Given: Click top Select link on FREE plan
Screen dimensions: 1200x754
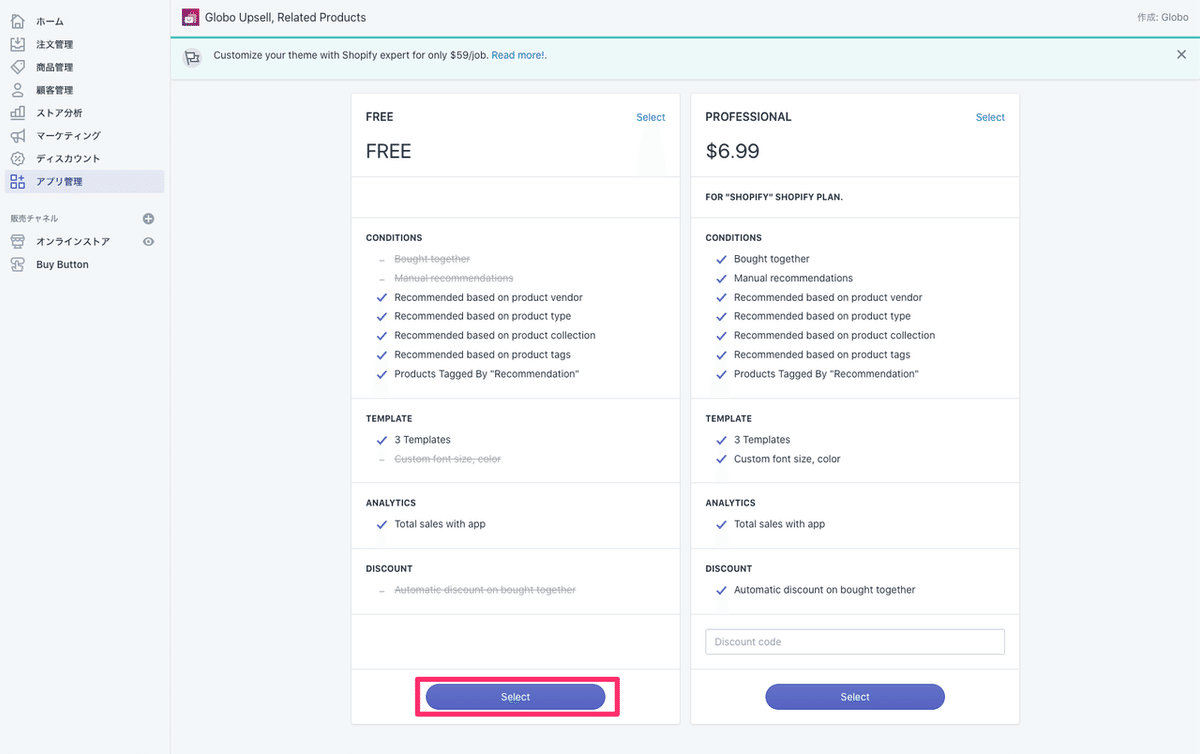Looking at the screenshot, I should click(650, 117).
